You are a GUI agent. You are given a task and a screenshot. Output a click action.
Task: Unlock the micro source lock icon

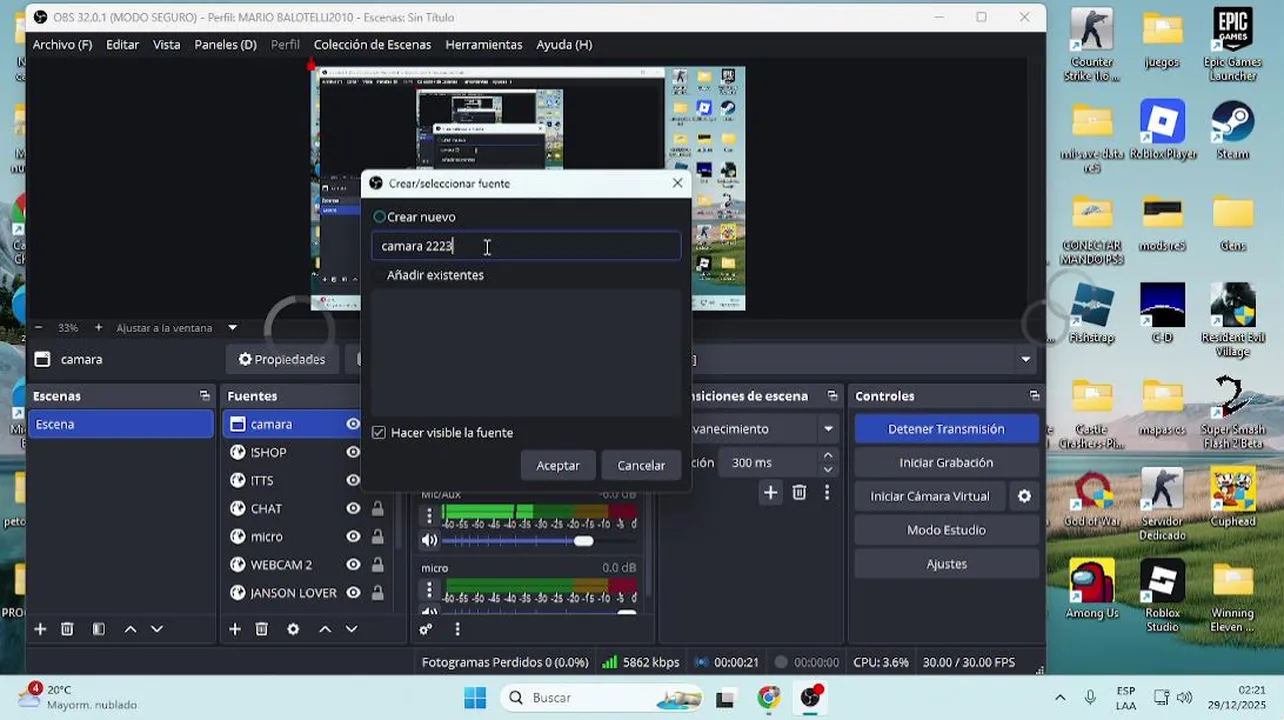377,537
